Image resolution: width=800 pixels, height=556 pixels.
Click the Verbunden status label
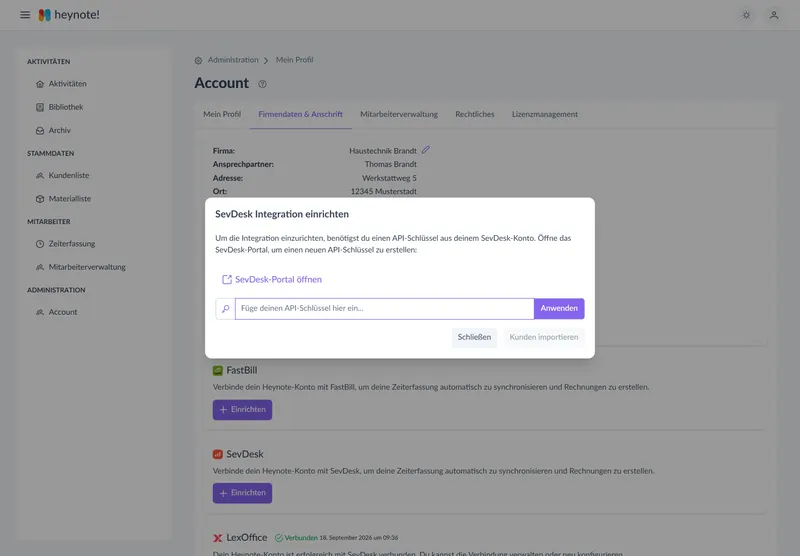301,538
